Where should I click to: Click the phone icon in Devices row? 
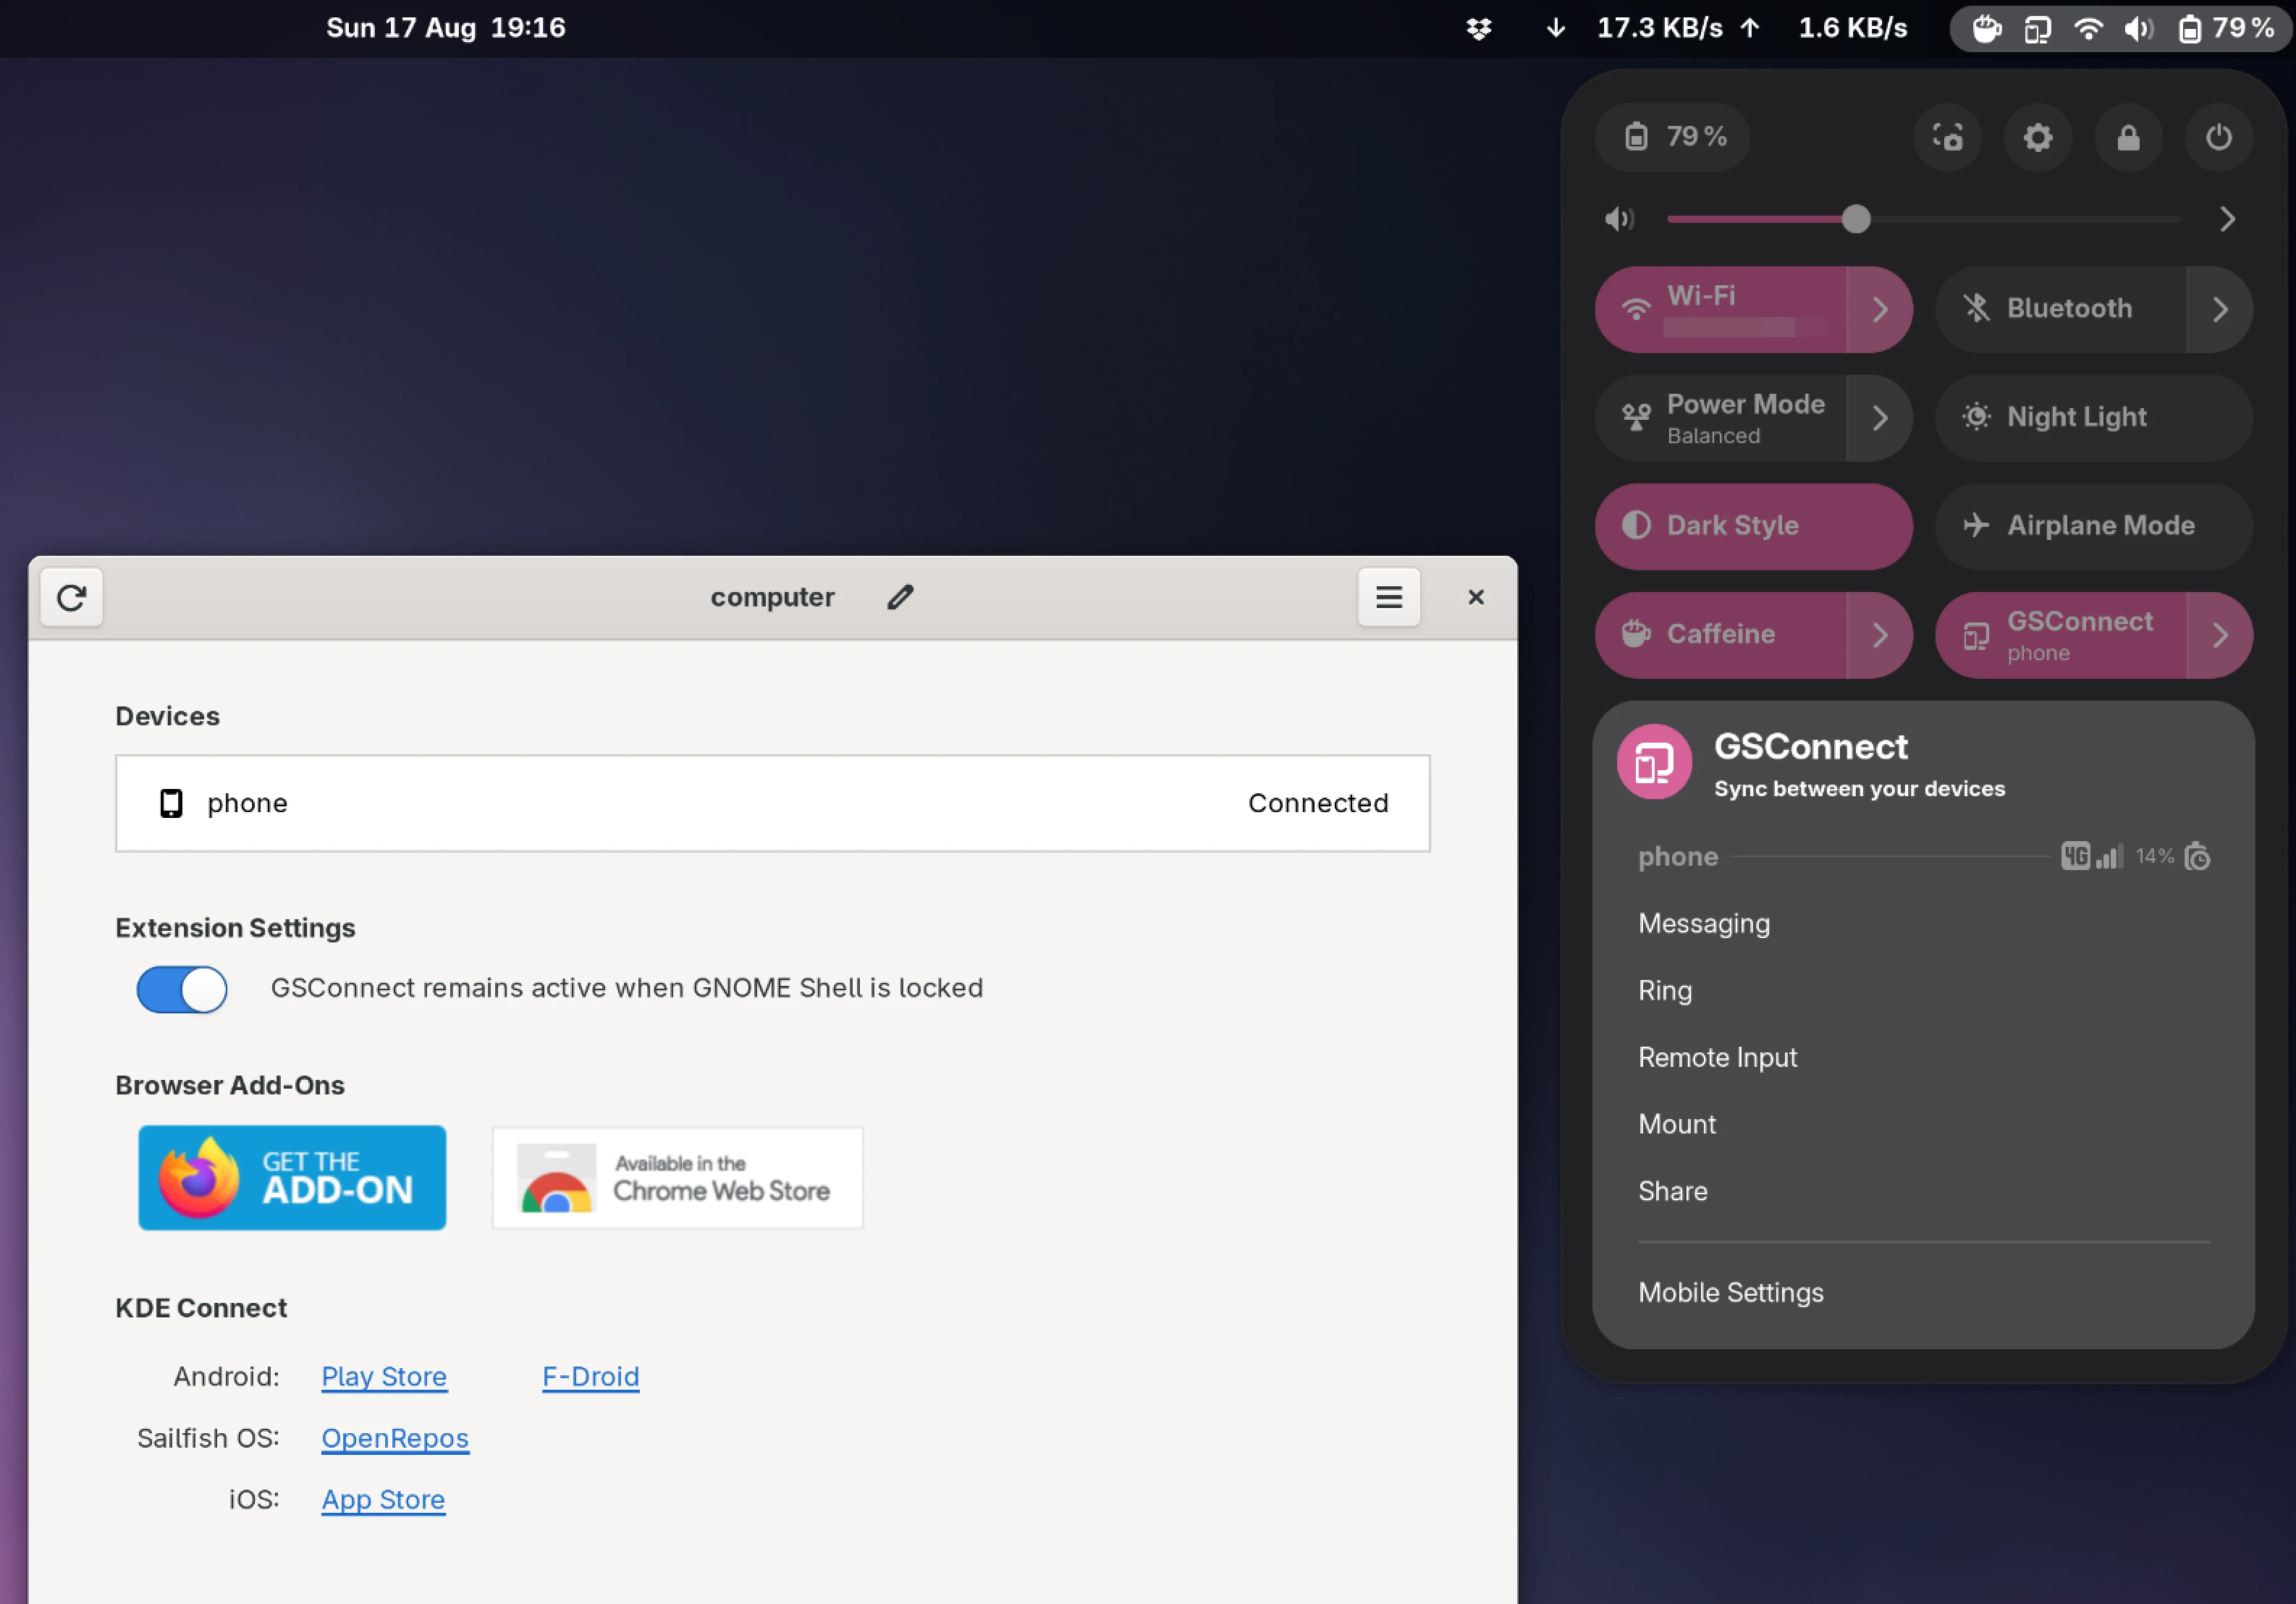(x=171, y=803)
